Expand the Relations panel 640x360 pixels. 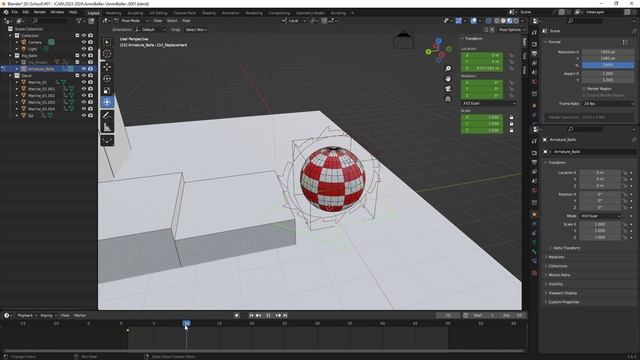coord(556,257)
